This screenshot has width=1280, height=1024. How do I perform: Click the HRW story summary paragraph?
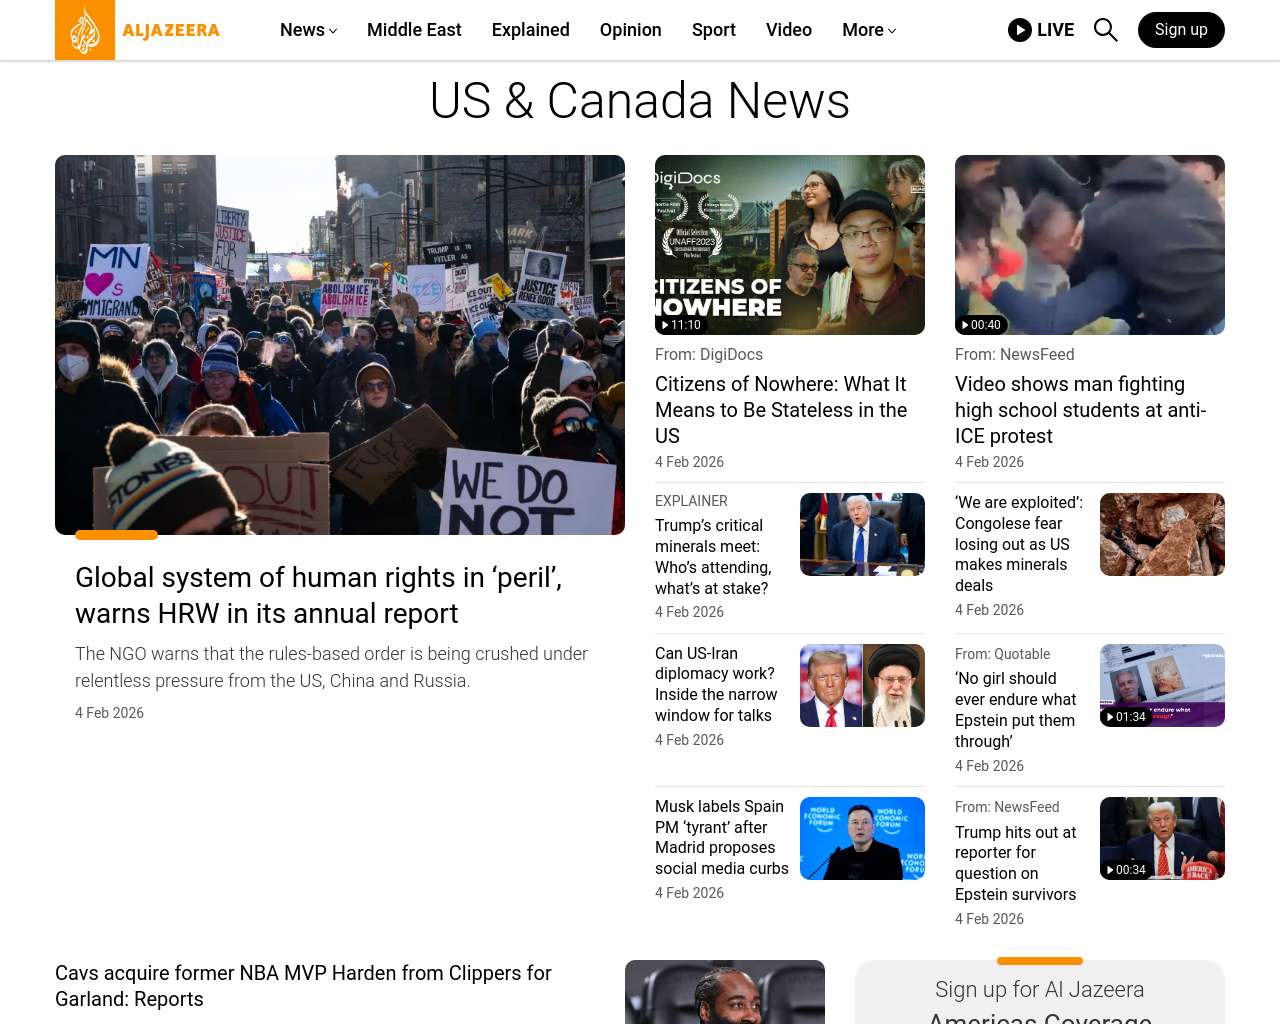tap(331, 667)
